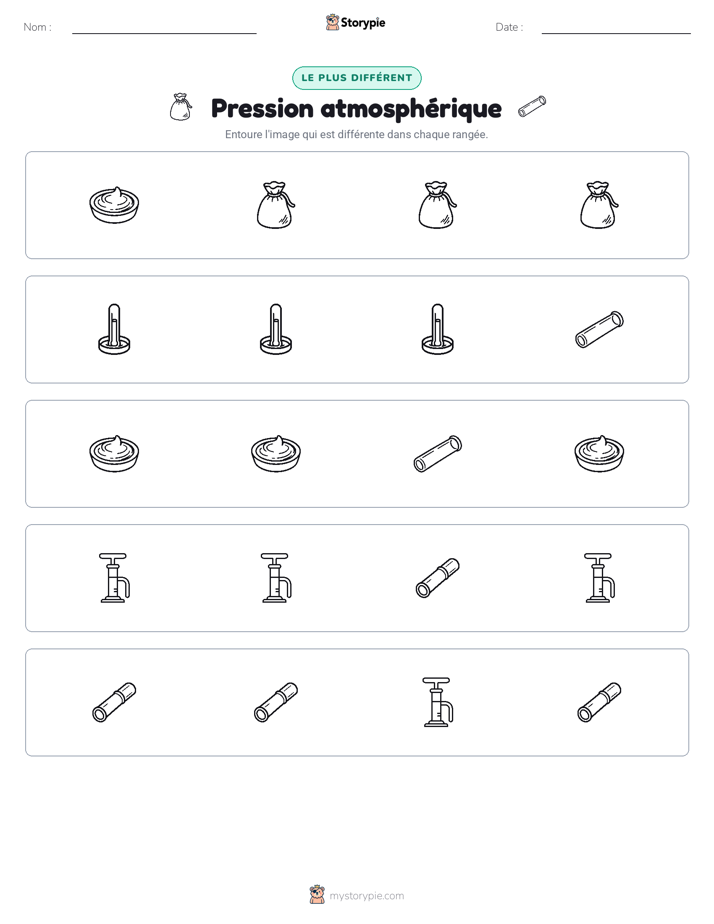
Task: Select the tube image in row three
Action: pyautogui.click(x=438, y=454)
